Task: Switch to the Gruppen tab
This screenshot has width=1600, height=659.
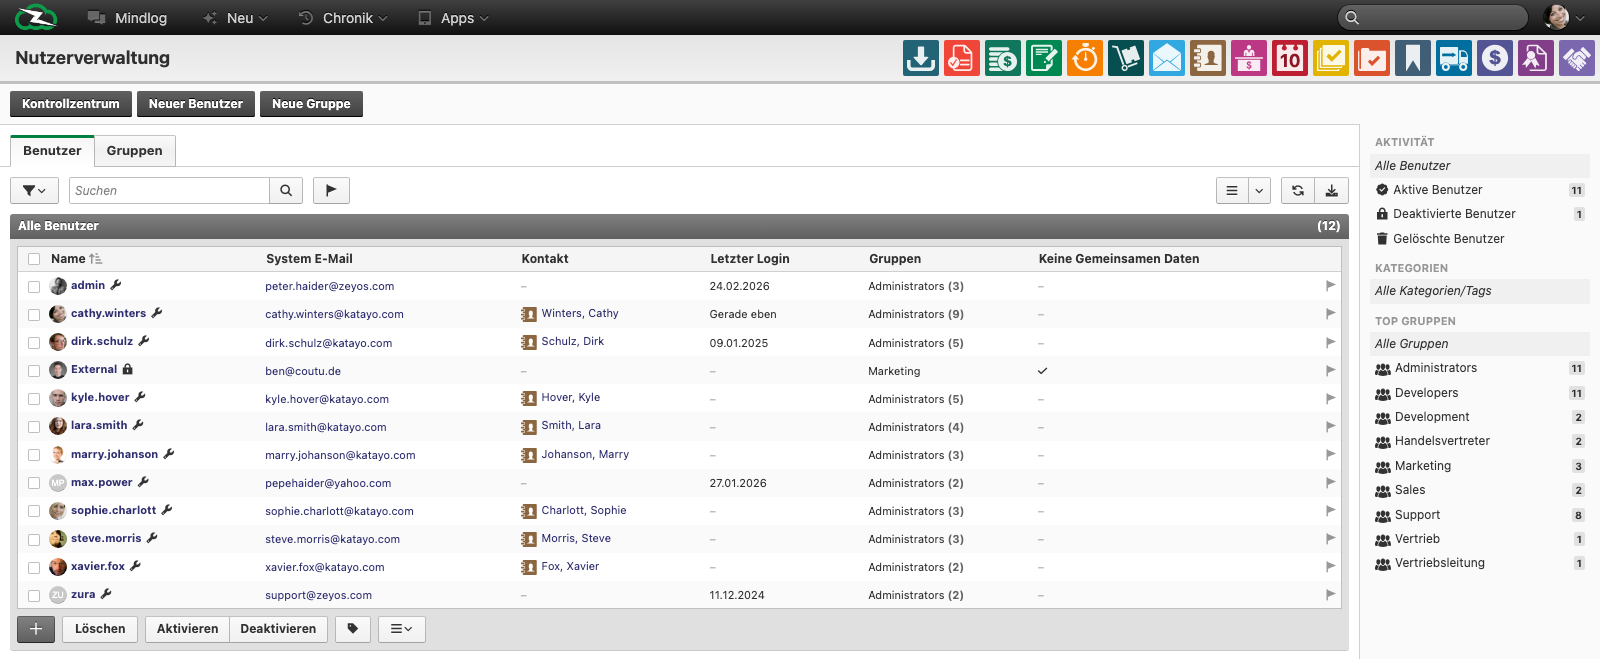Action: [x=134, y=151]
